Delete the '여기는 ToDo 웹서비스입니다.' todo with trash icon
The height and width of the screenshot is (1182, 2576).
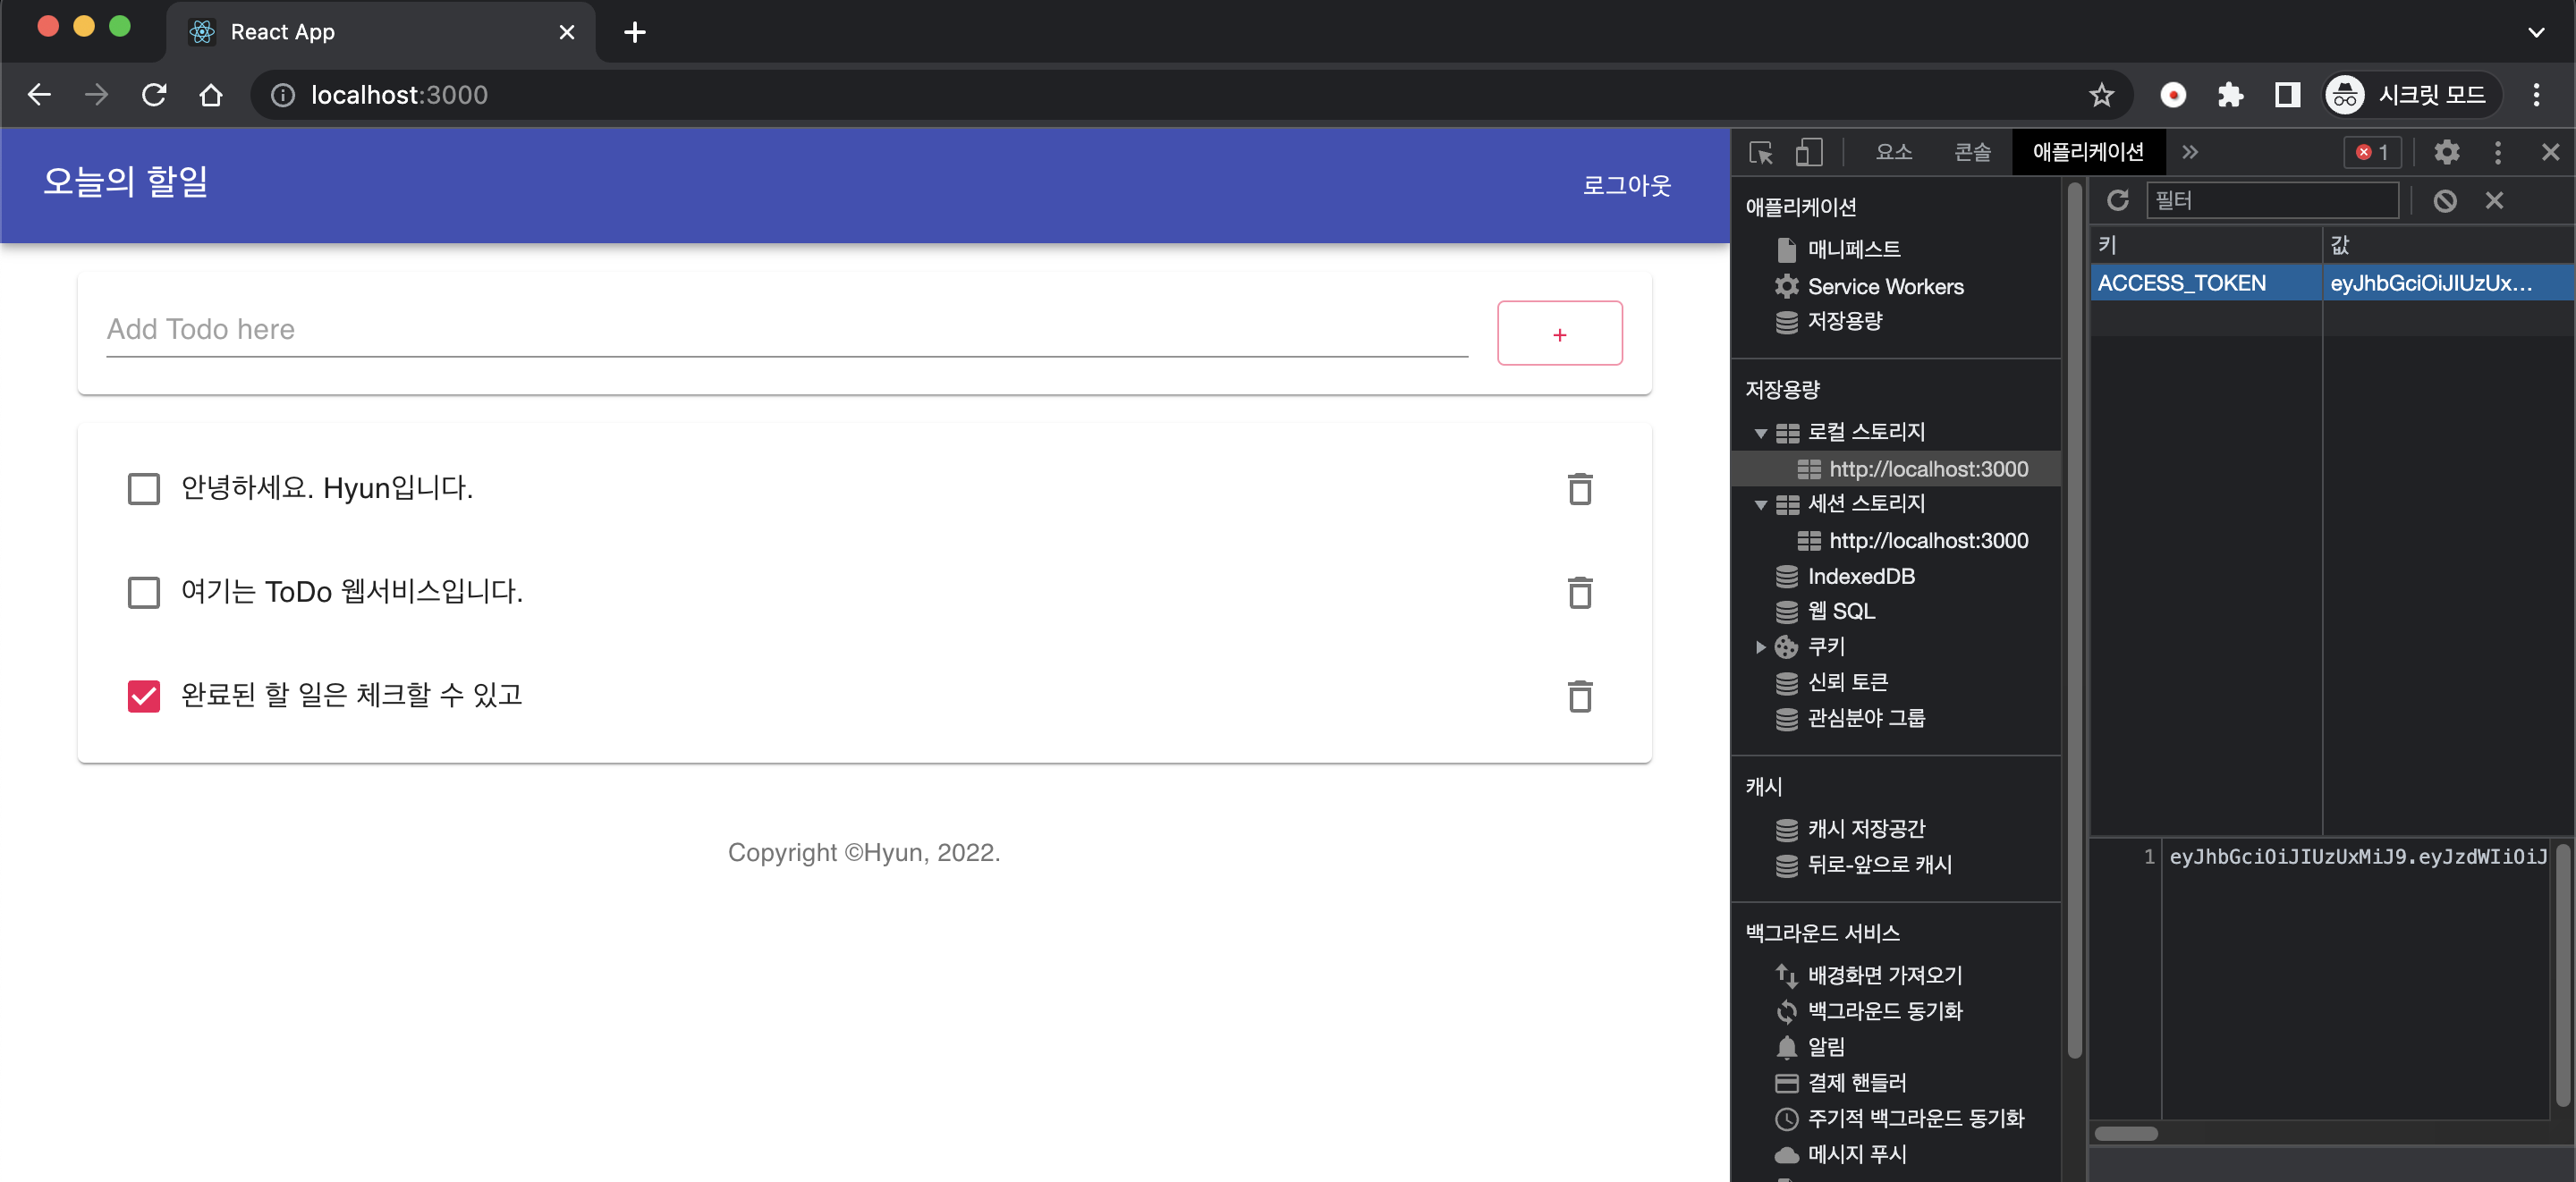point(1580,592)
